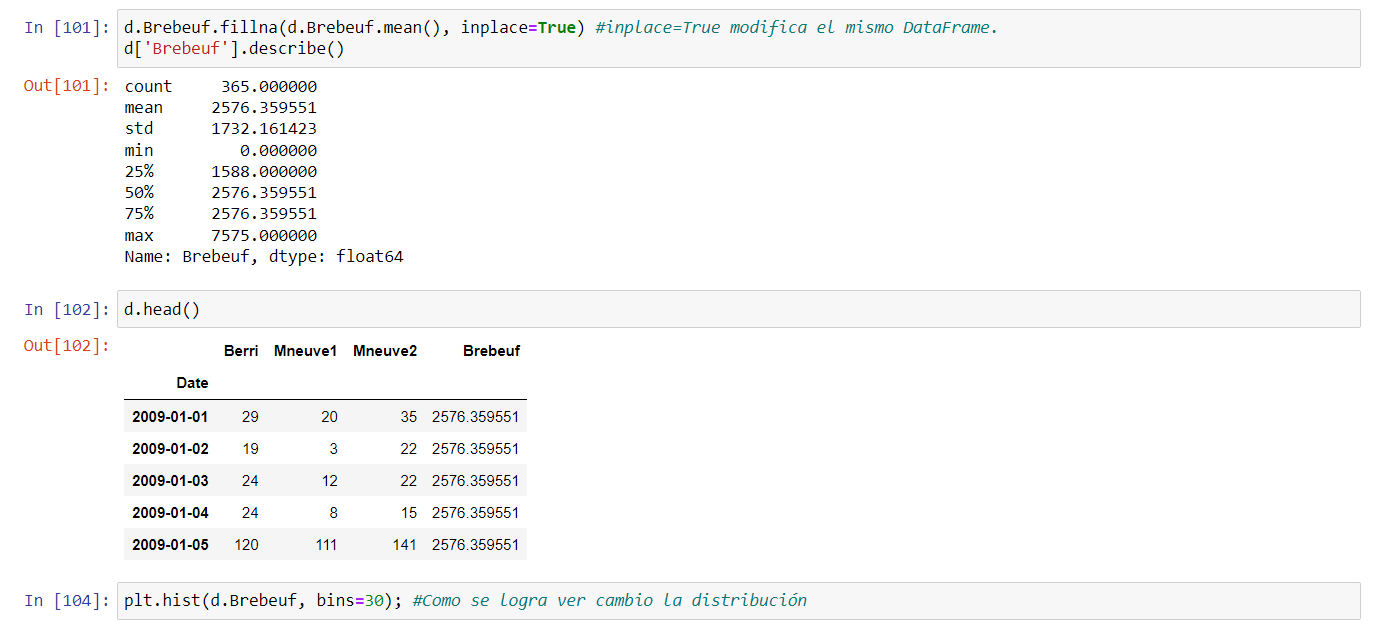Viewport: 1373px width, 633px height.
Task: Click the max value 7575.000000 in output
Action: pyautogui.click(x=264, y=236)
